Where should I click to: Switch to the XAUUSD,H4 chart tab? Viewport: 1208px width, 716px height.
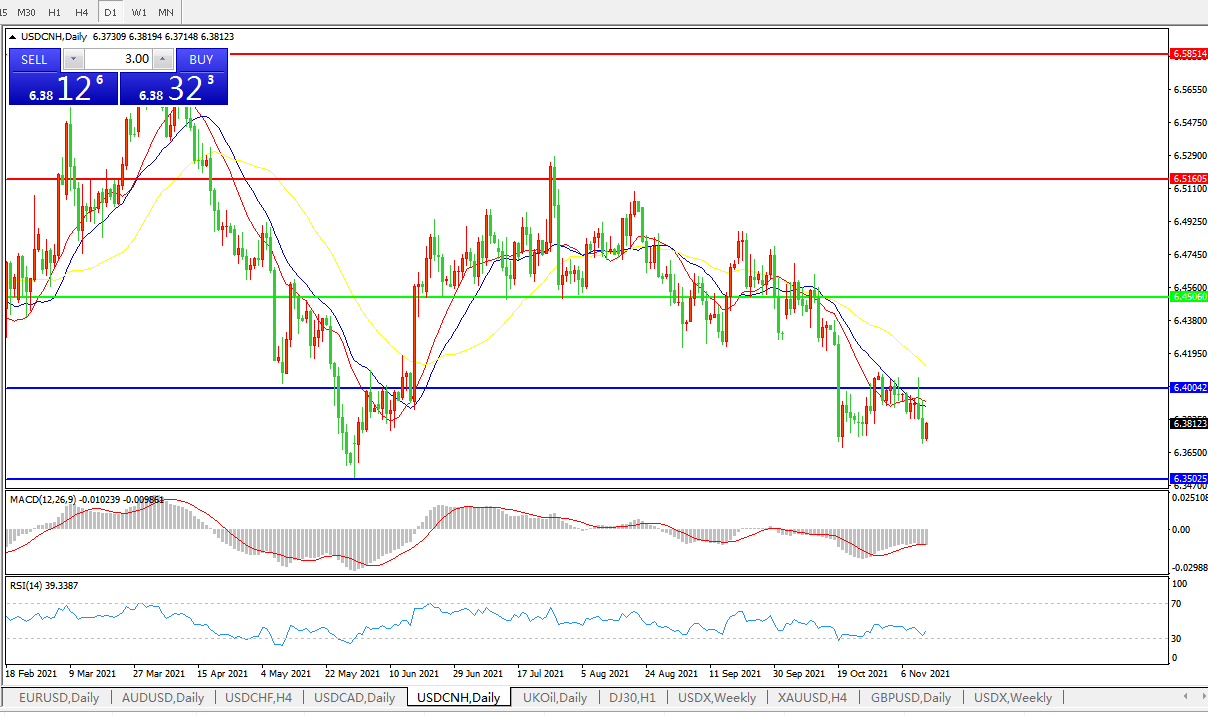(813, 698)
